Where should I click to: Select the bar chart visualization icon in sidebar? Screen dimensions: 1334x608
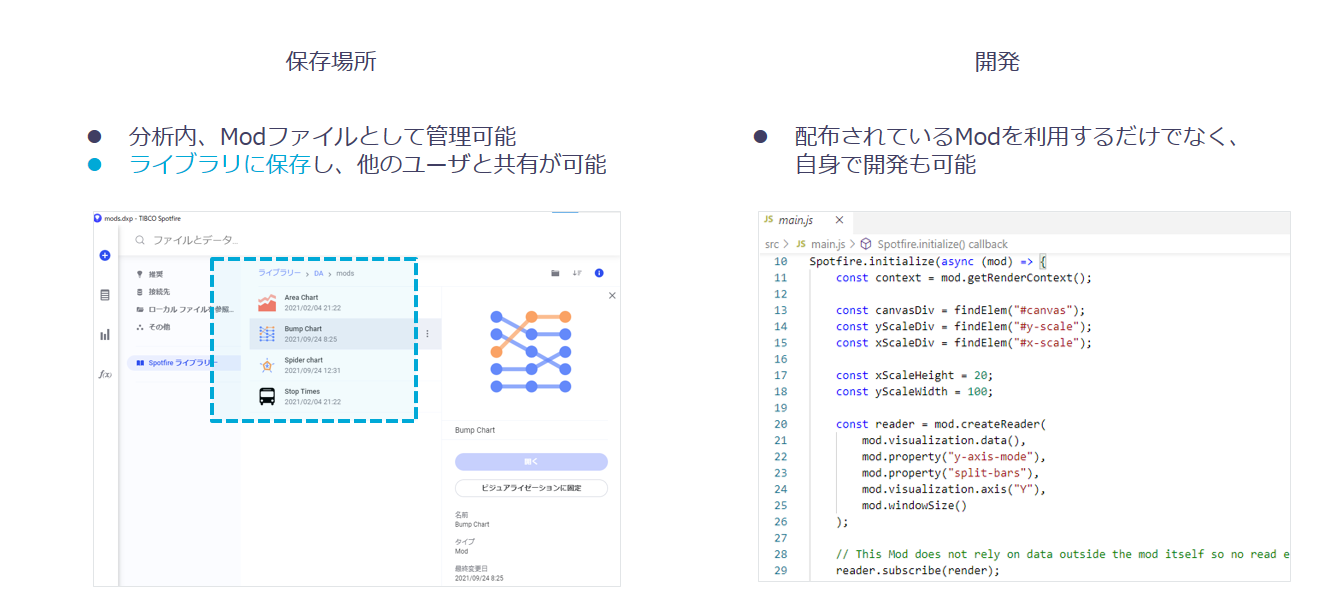pos(105,335)
